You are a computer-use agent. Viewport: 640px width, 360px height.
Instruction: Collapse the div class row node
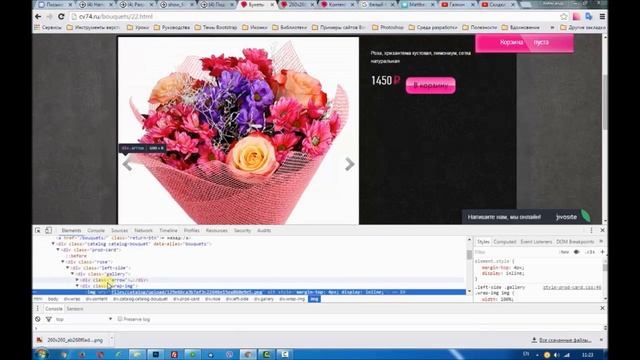tap(63, 262)
